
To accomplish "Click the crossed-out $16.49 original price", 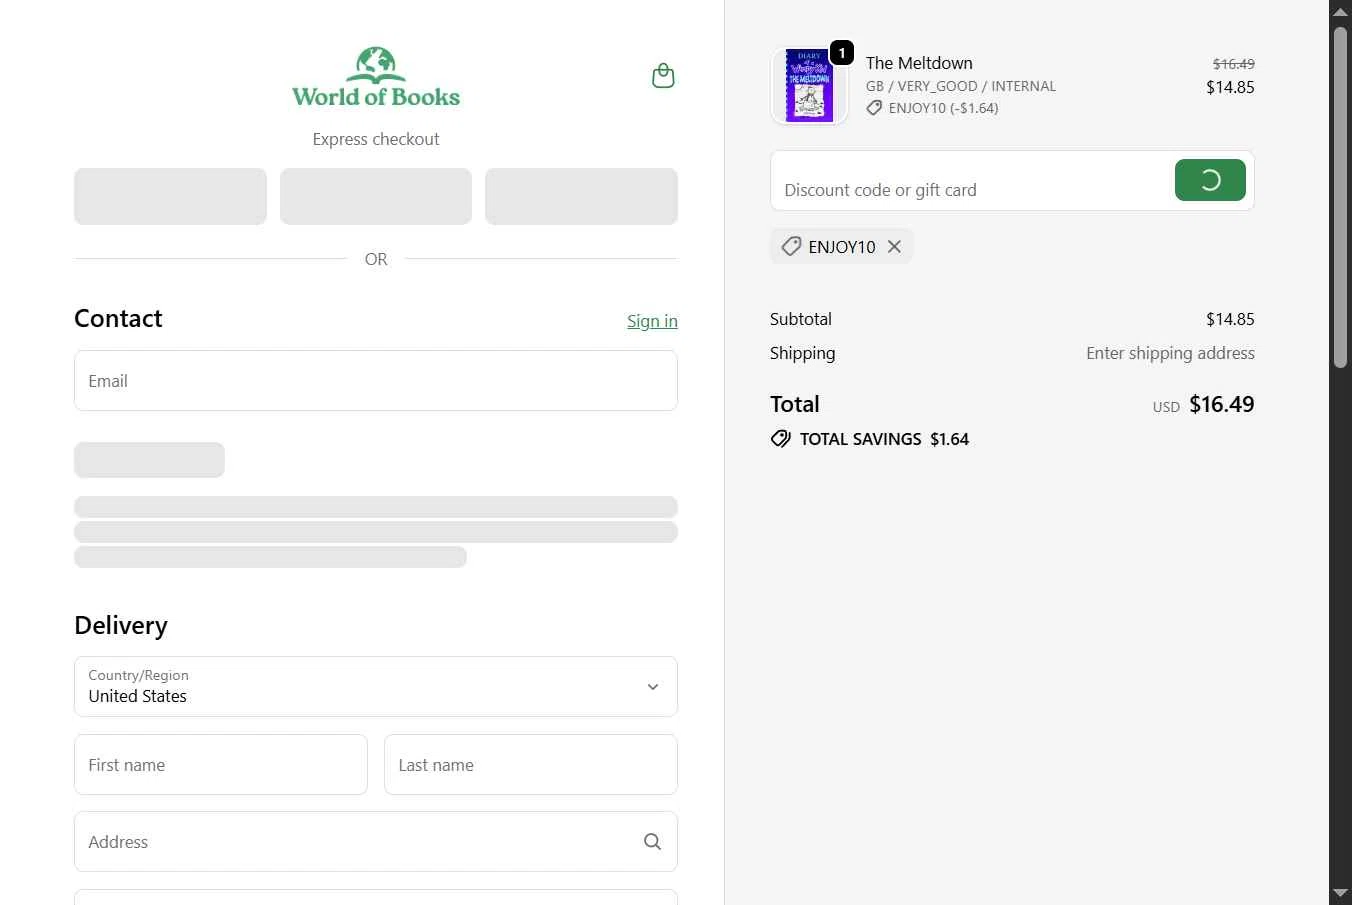I will click(1233, 63).
